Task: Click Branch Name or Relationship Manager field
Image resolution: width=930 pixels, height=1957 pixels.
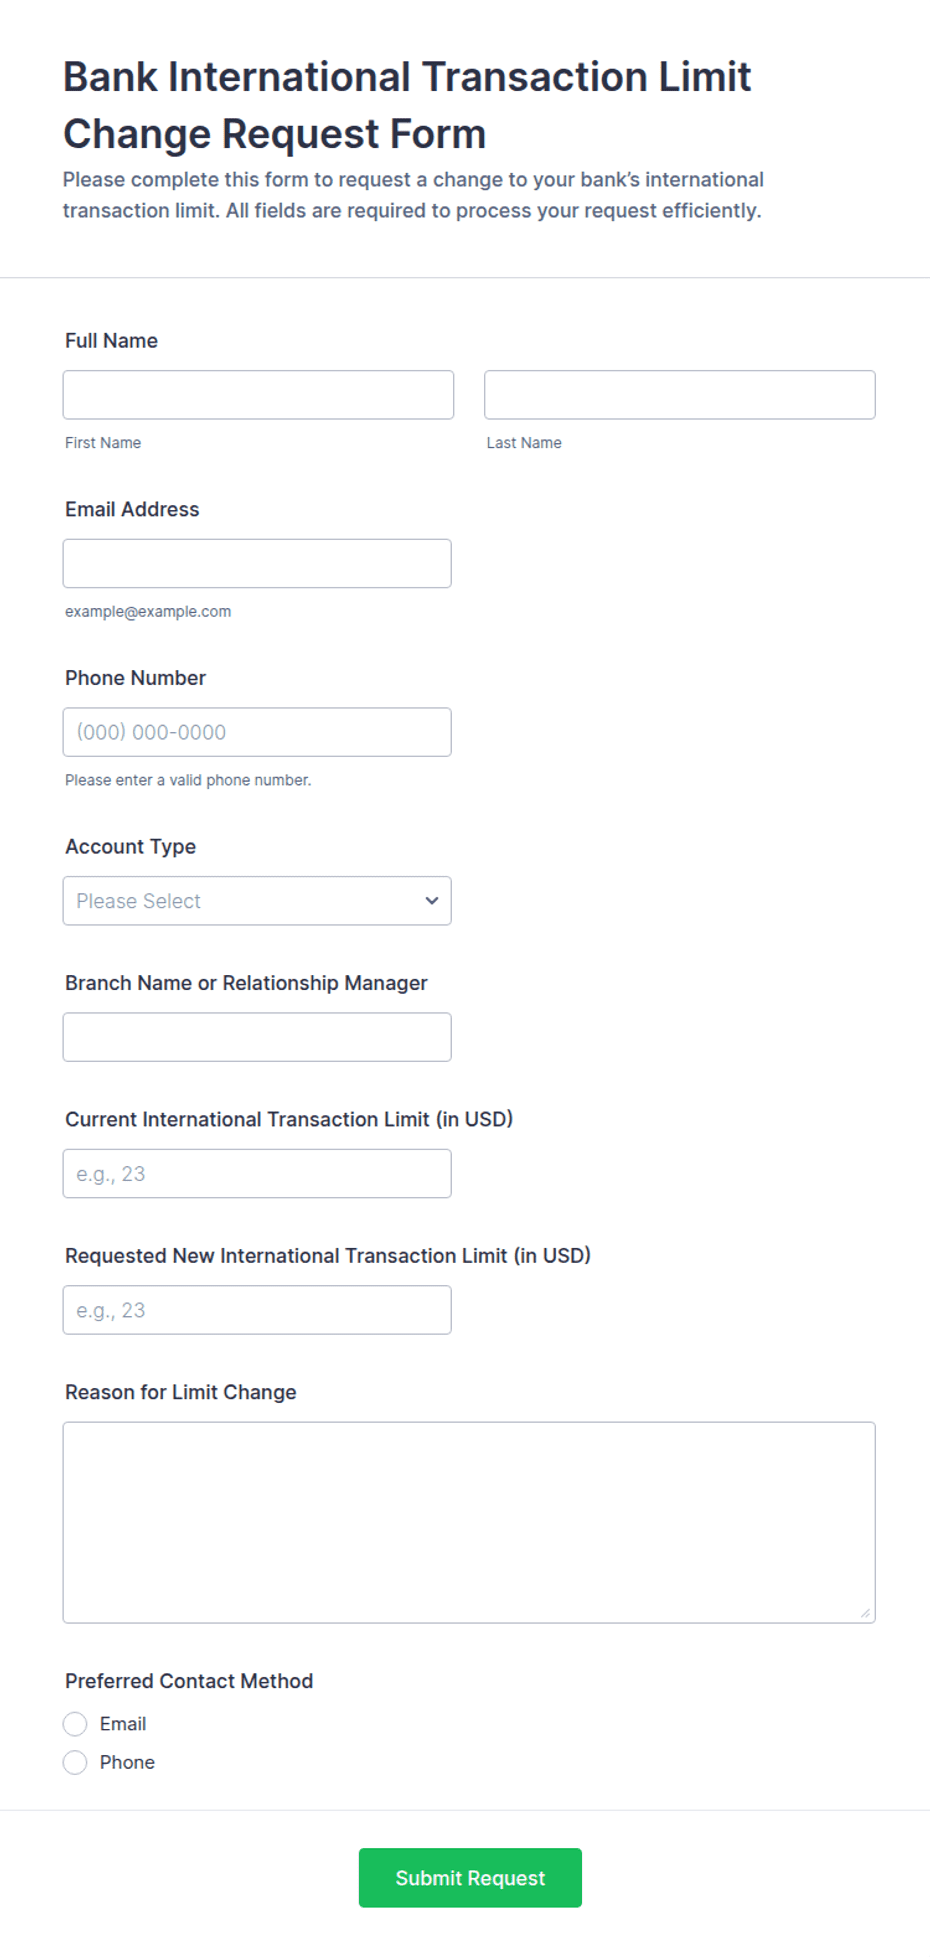Action: 257,1037
